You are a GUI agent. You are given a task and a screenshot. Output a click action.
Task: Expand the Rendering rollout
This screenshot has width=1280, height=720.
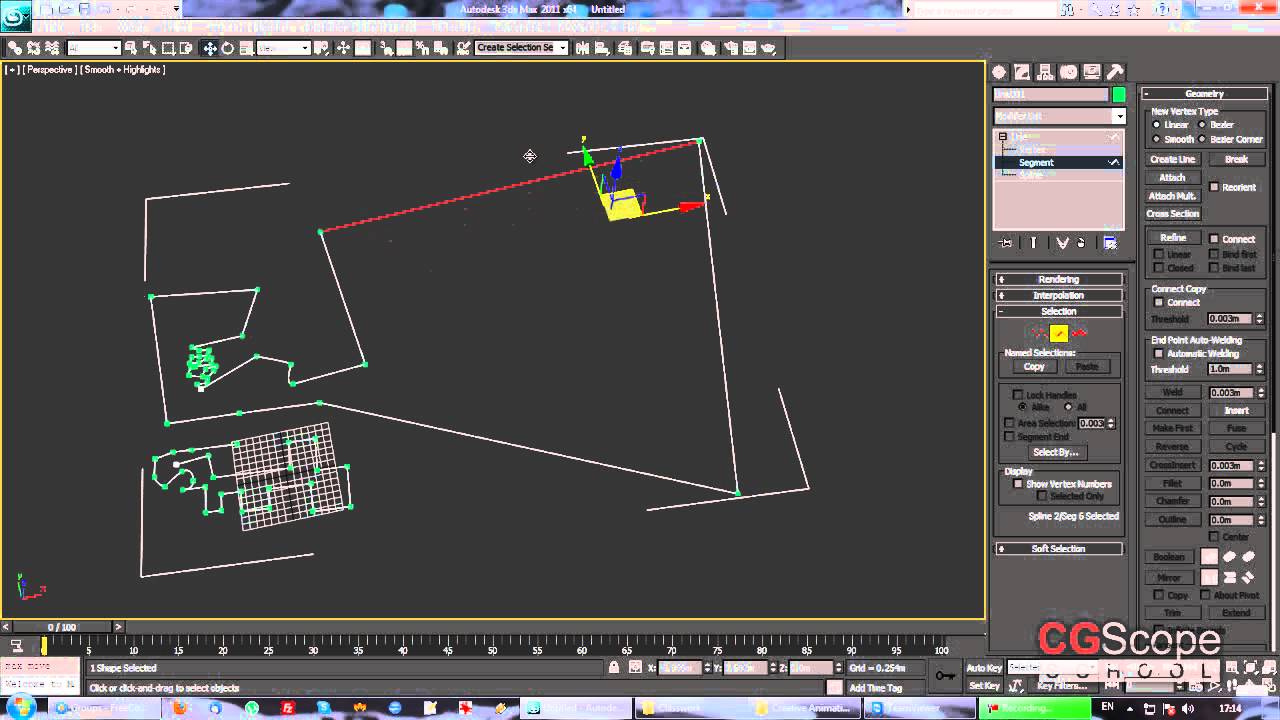(1058, 279)
